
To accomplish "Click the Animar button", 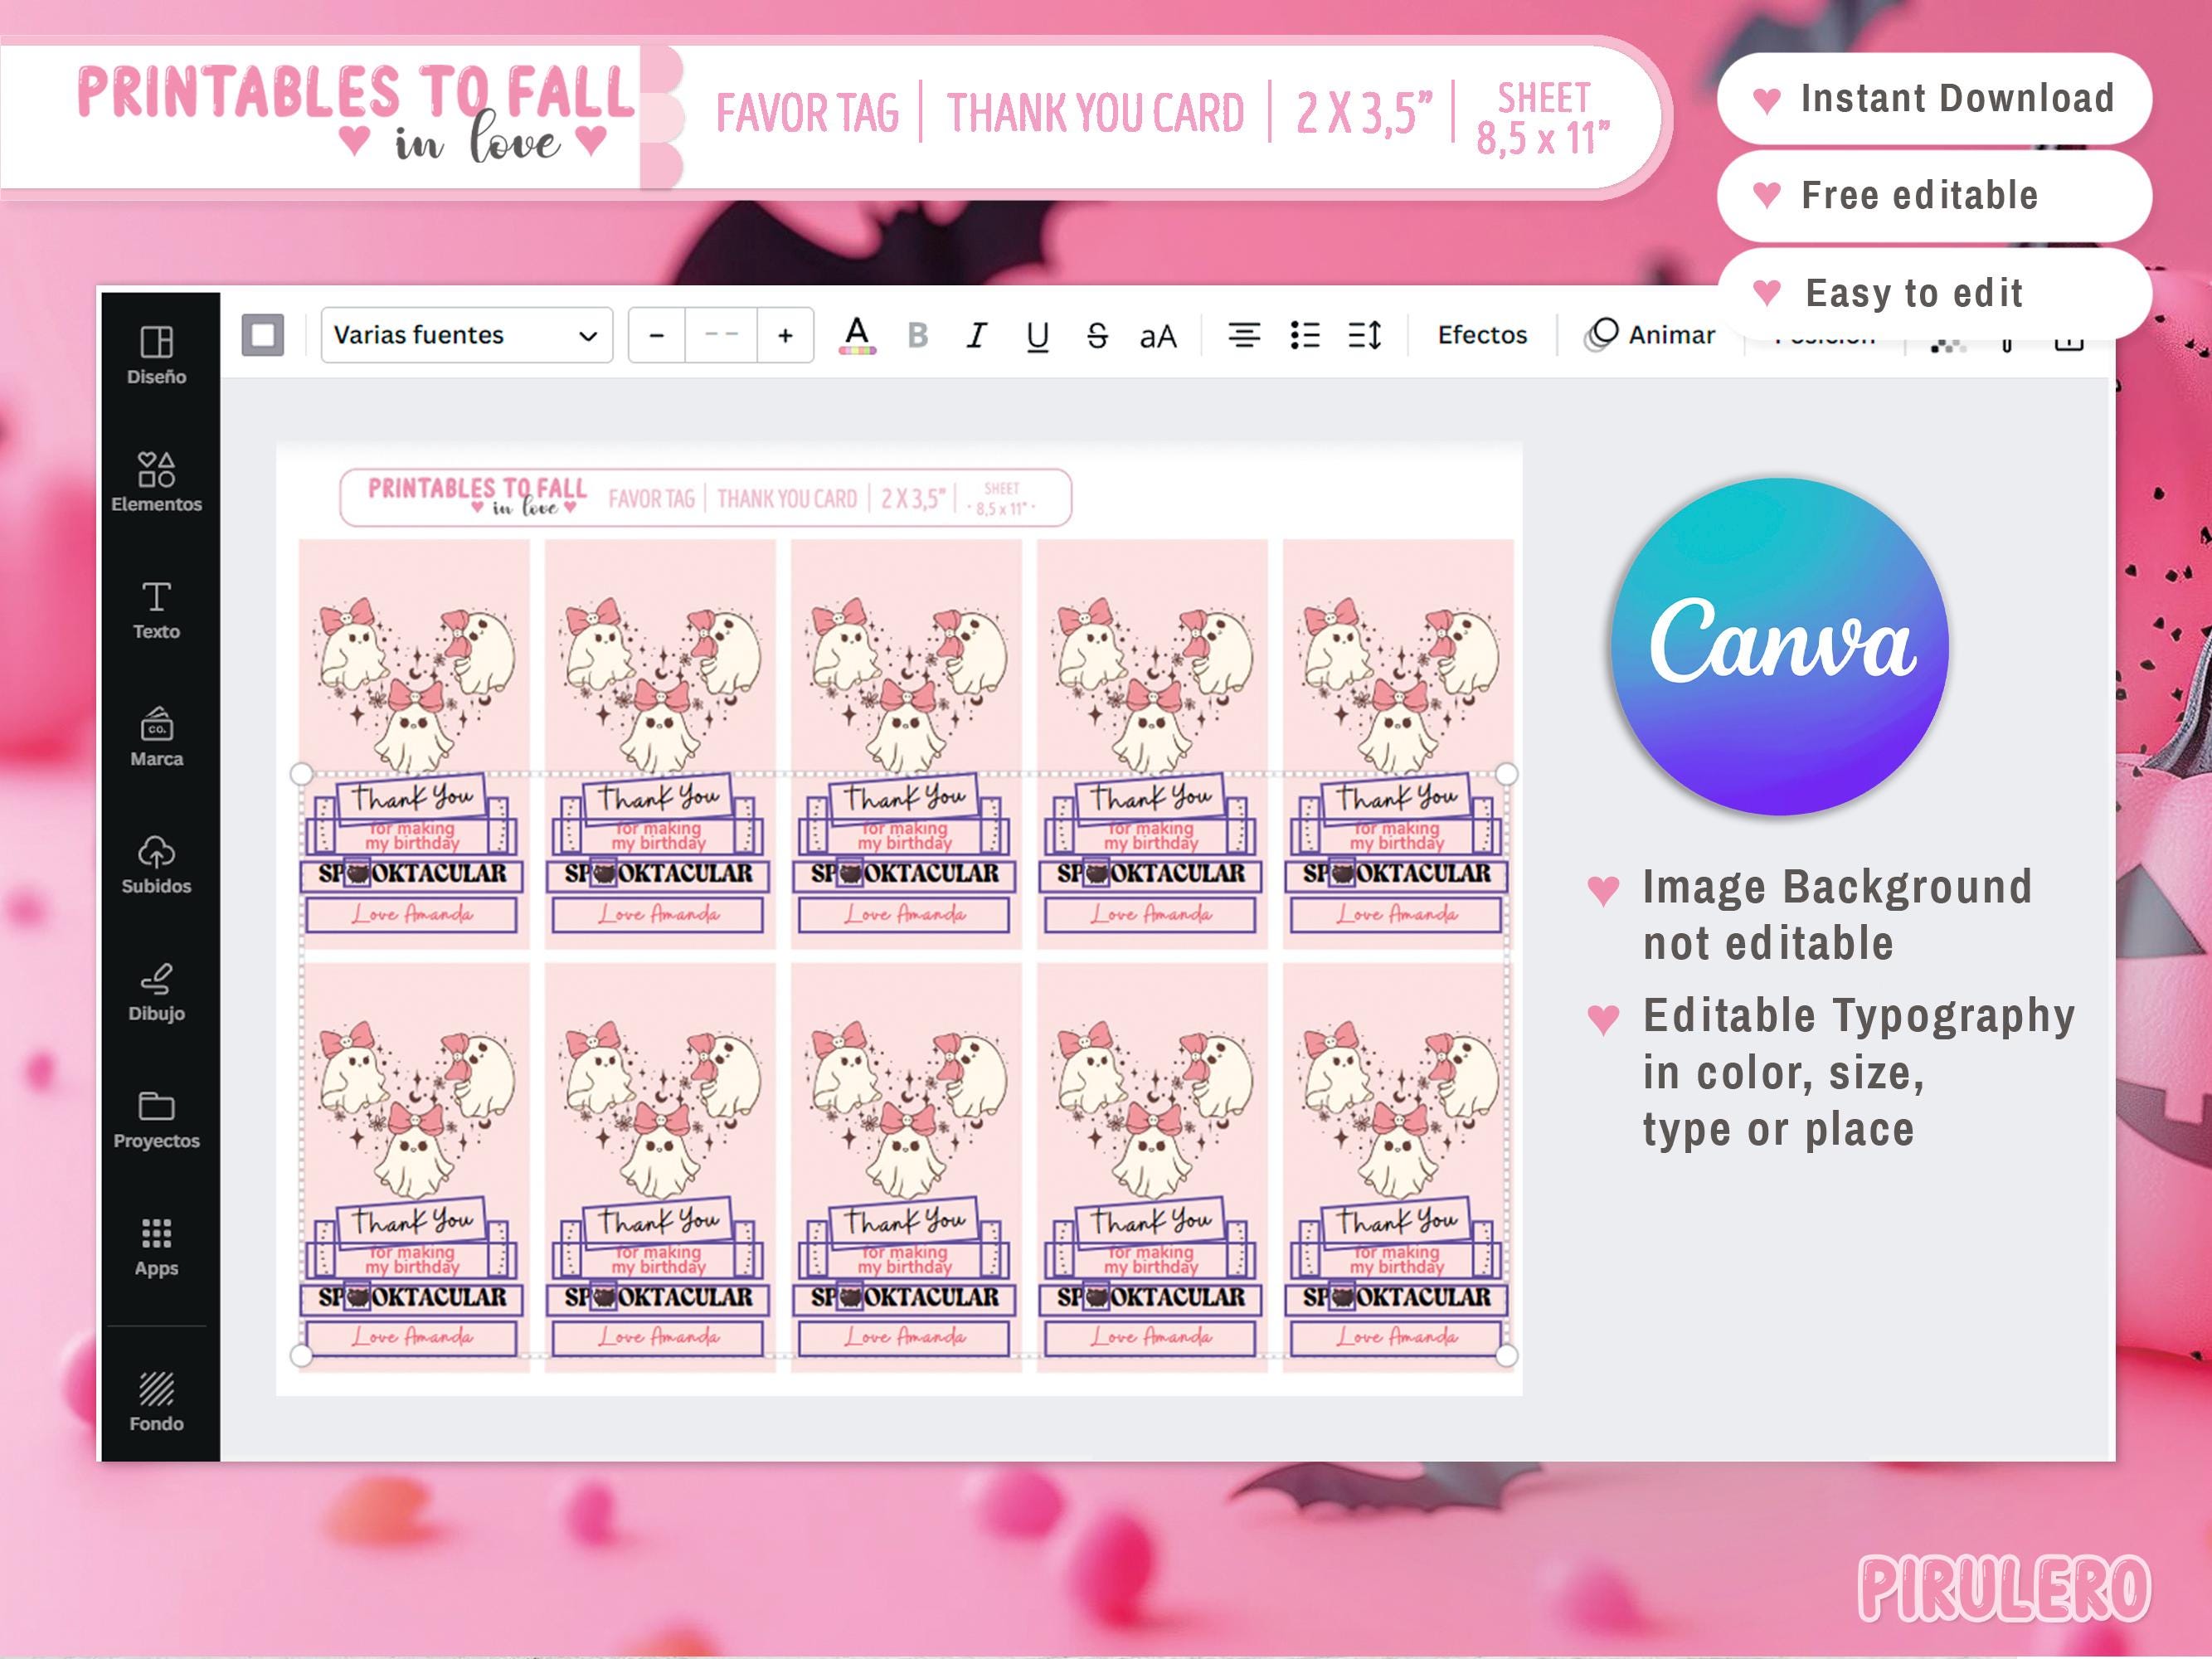I will (x=1650, y=335).
